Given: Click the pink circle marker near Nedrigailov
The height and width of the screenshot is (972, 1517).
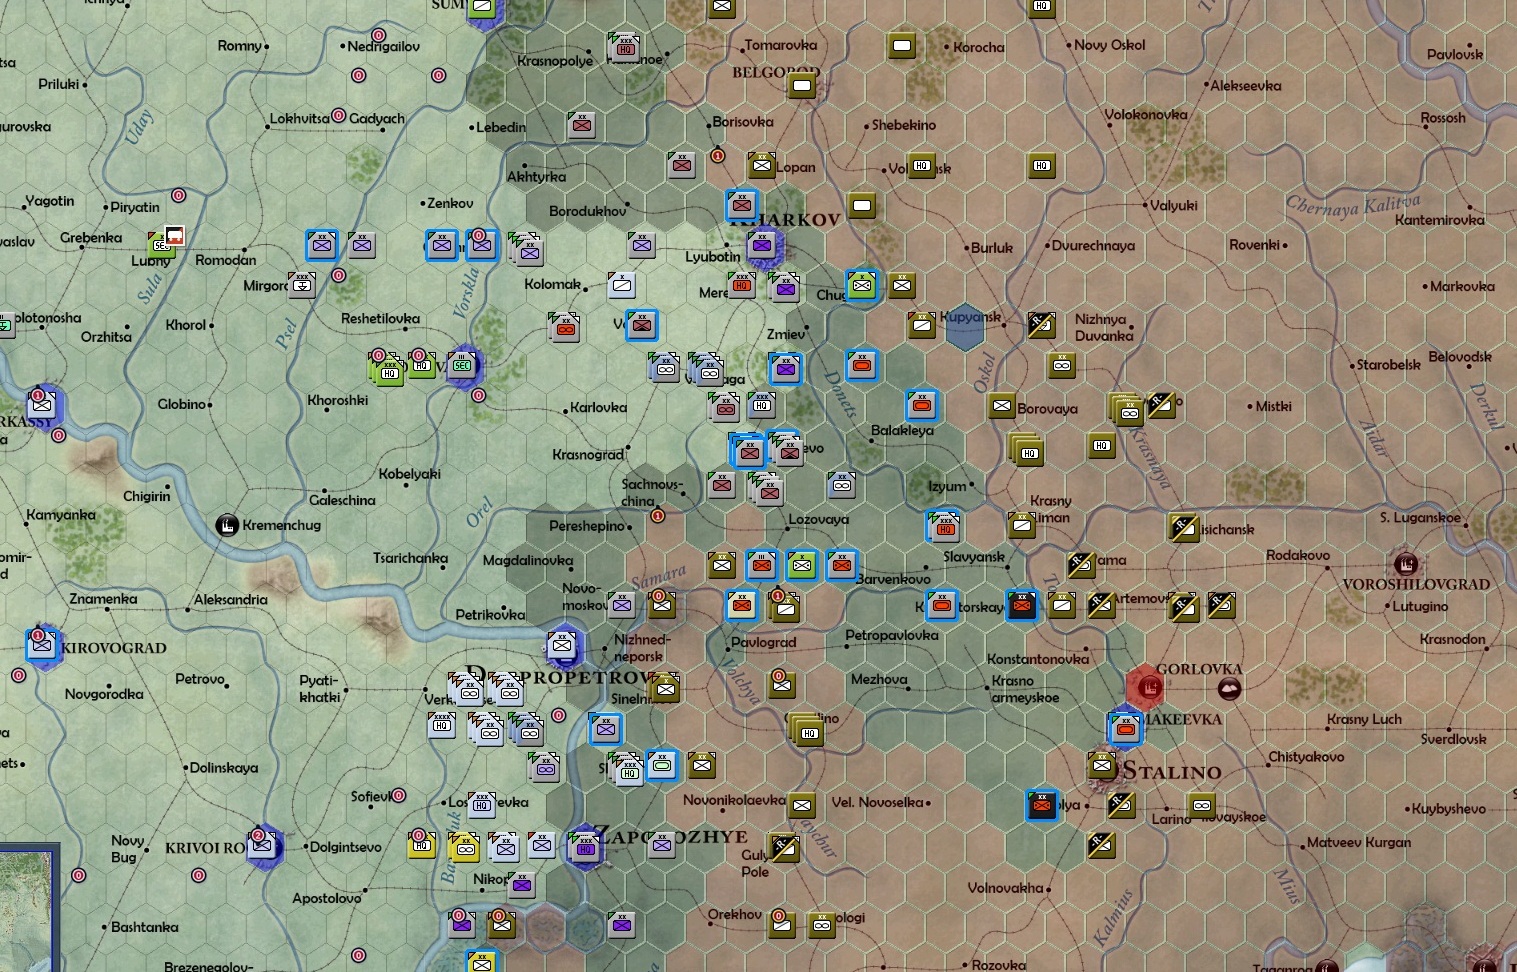Looking at the screenshot, I should (378, 36).
